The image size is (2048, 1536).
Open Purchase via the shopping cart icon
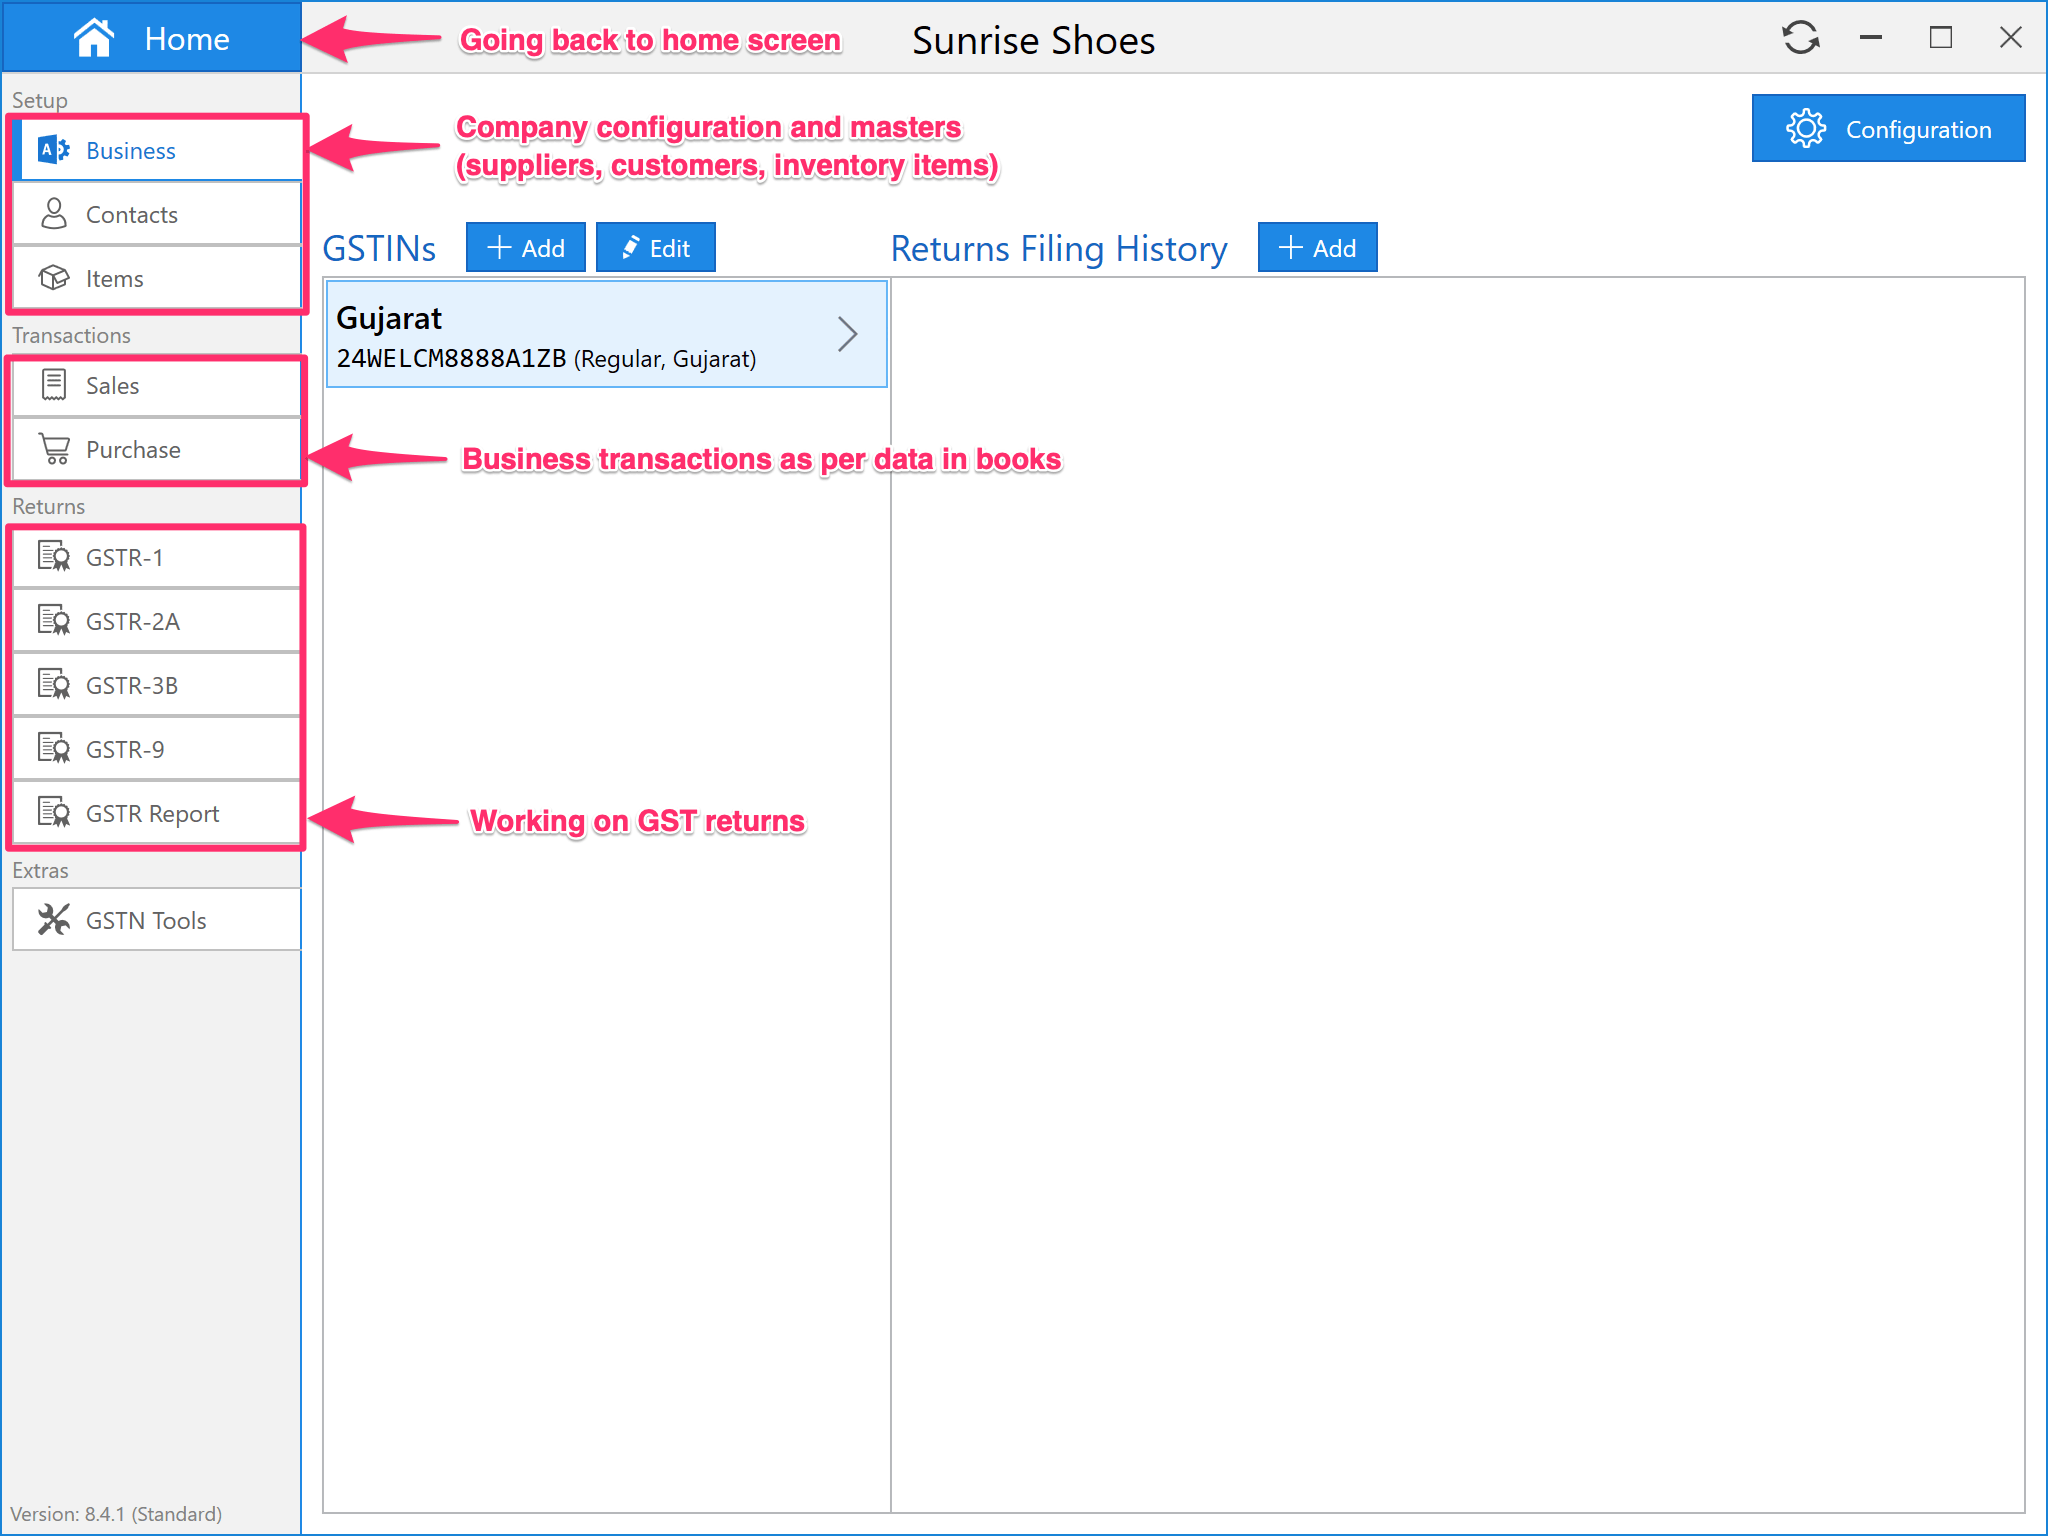tap(54, 449)
